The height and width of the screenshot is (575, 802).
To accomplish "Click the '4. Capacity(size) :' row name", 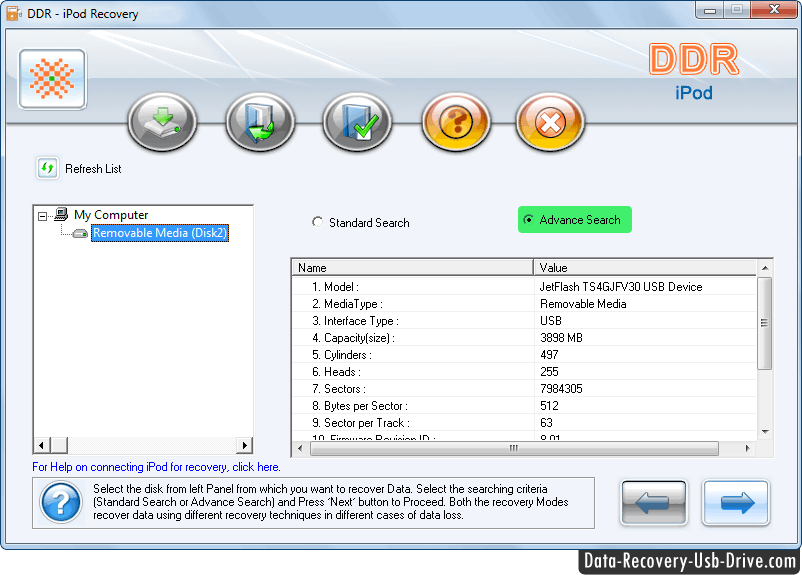I will 353,338.
